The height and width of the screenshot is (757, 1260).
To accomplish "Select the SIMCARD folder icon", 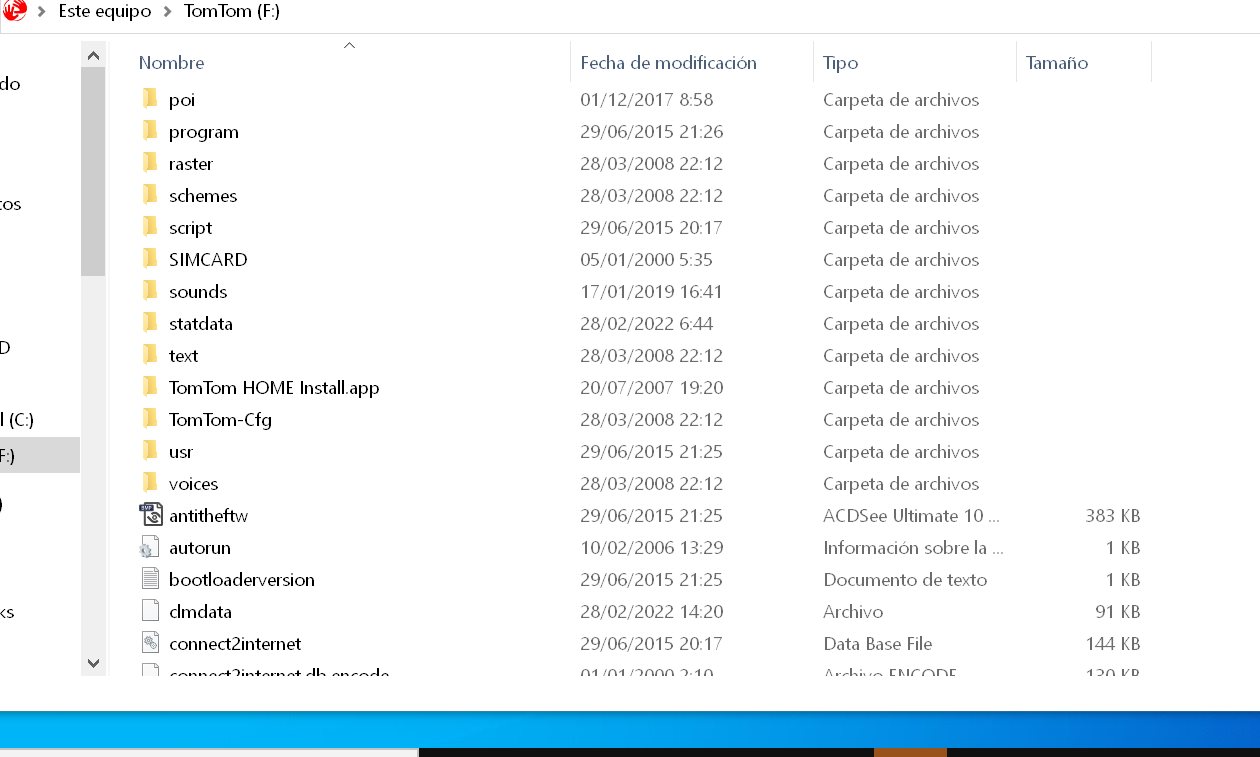I will click(150, 259).
